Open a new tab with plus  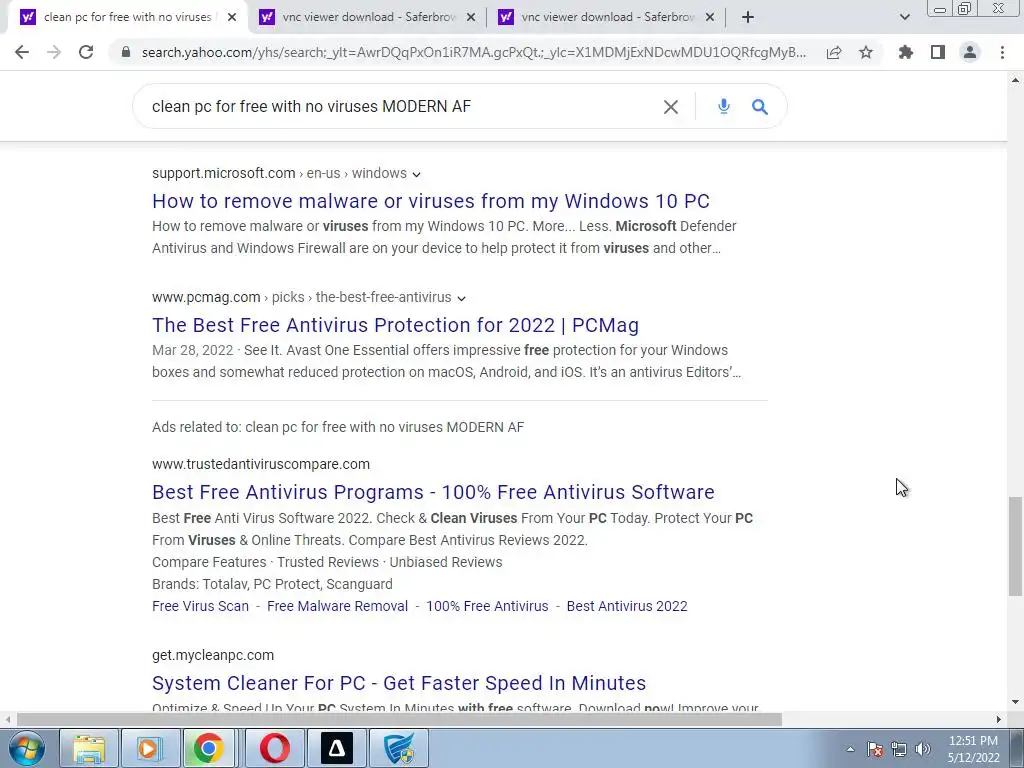click(x=748, y=17)
